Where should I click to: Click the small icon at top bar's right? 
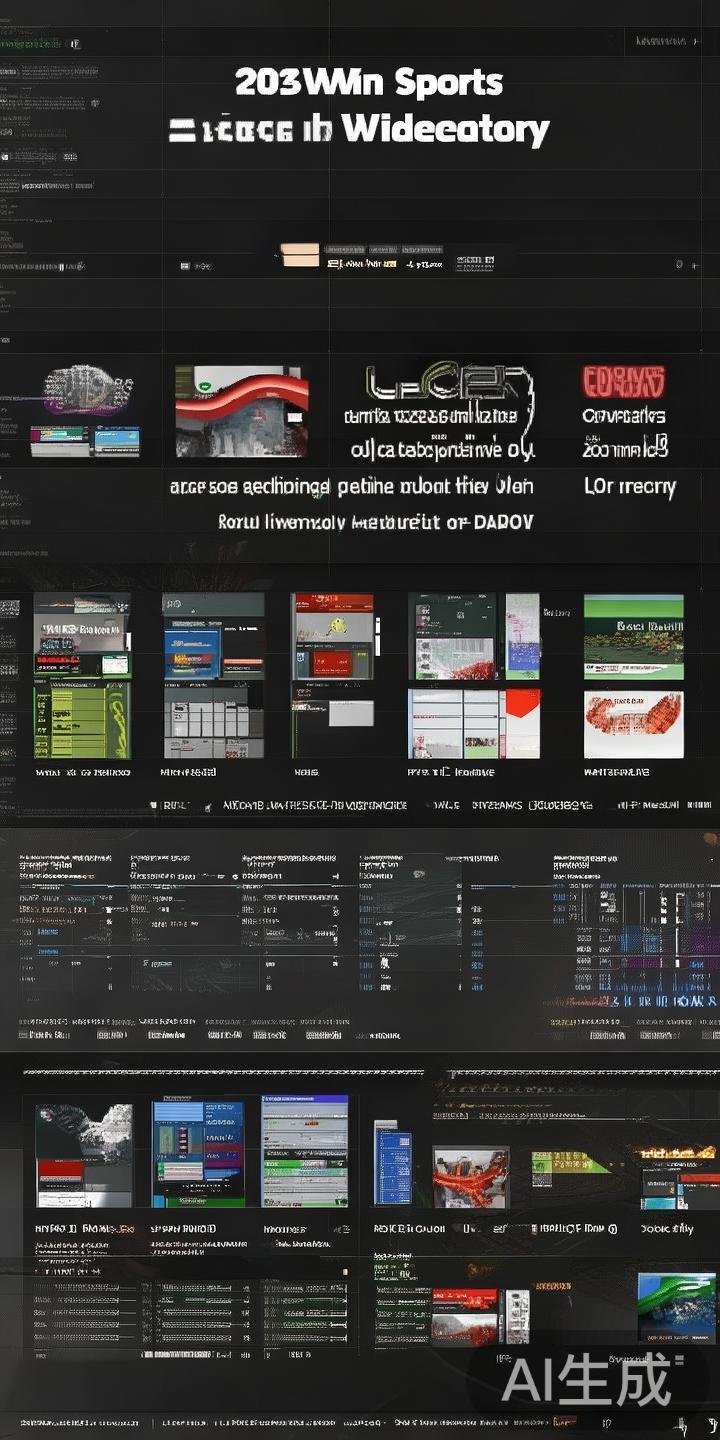click(680, 264)
